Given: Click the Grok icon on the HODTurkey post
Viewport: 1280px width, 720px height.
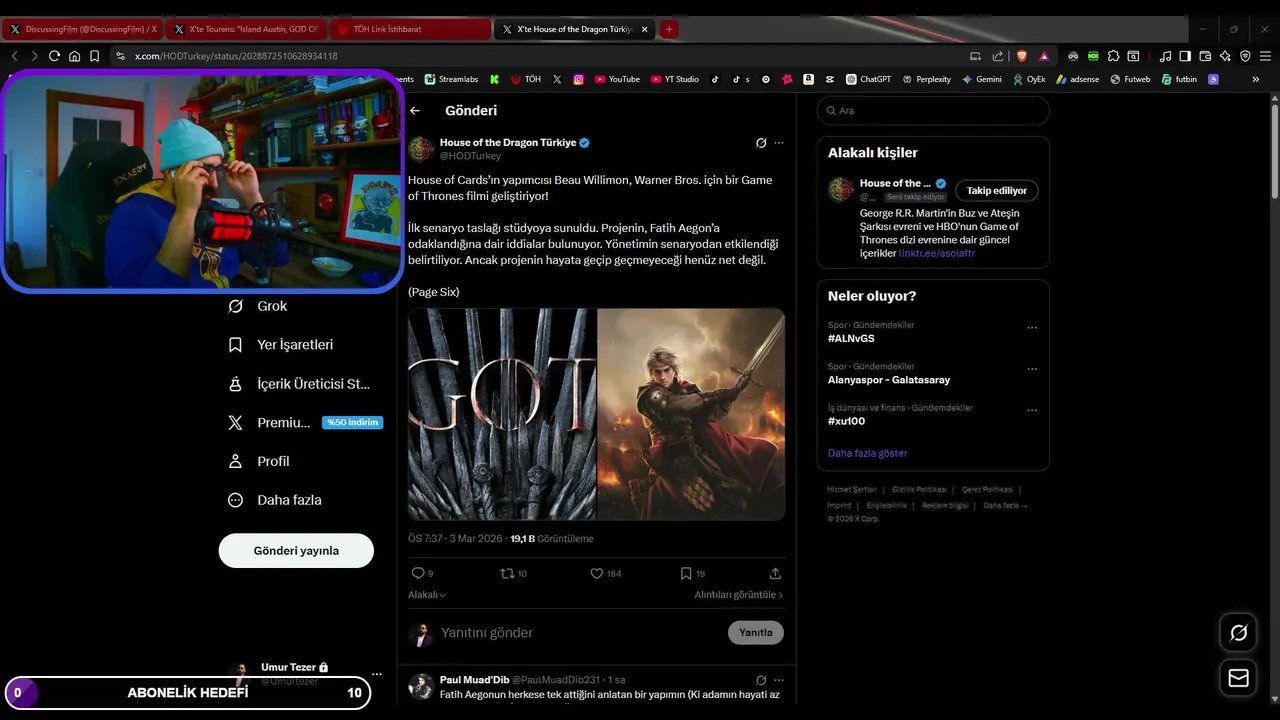Looking at the screenshot, I should [761, 143].
